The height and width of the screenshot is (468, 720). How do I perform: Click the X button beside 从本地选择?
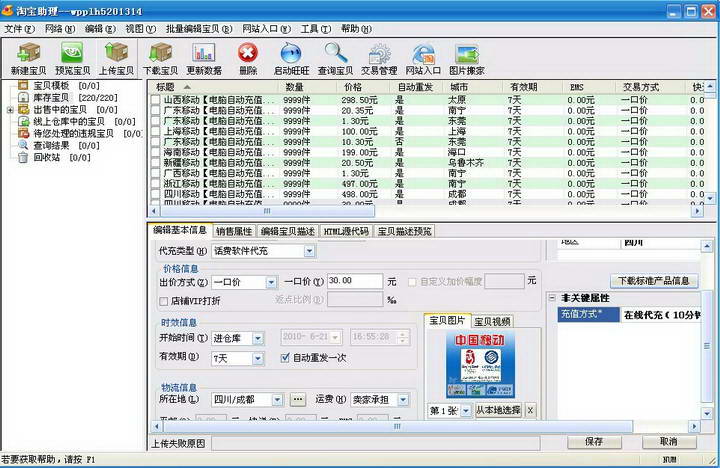(x=530, y=410)
